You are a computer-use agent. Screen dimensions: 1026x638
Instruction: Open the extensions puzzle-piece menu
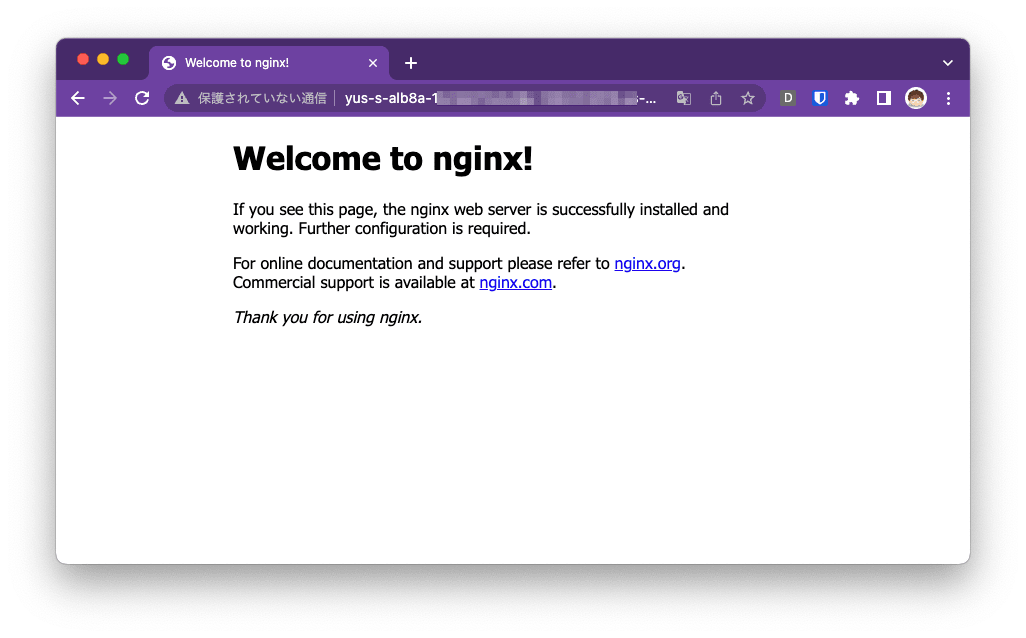click(x=852, y=98)
